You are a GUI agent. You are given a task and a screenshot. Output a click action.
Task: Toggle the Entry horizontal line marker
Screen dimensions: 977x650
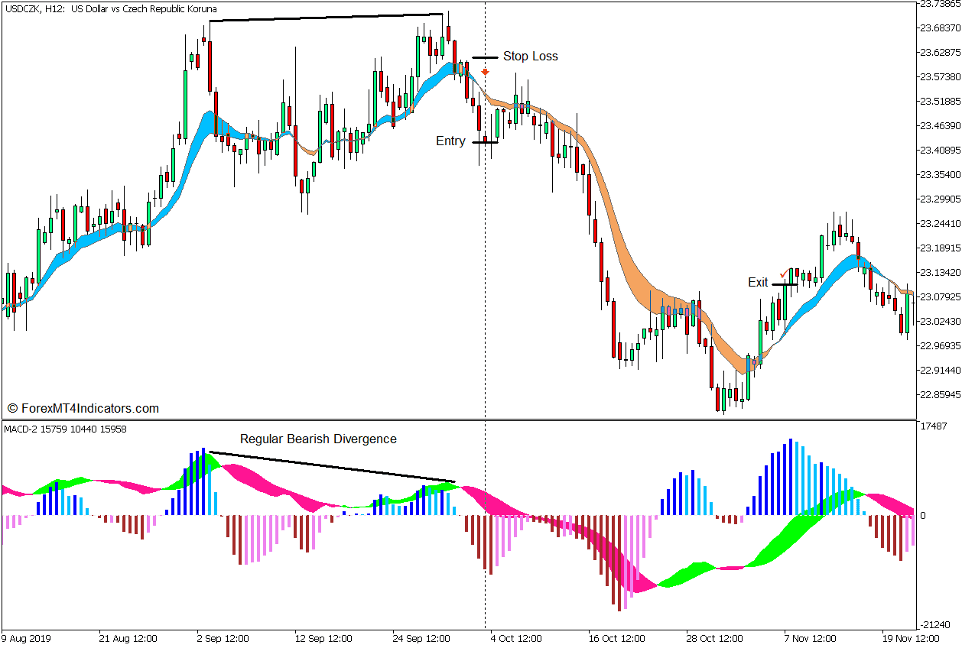pyautogui.click(x=484, y=142)
